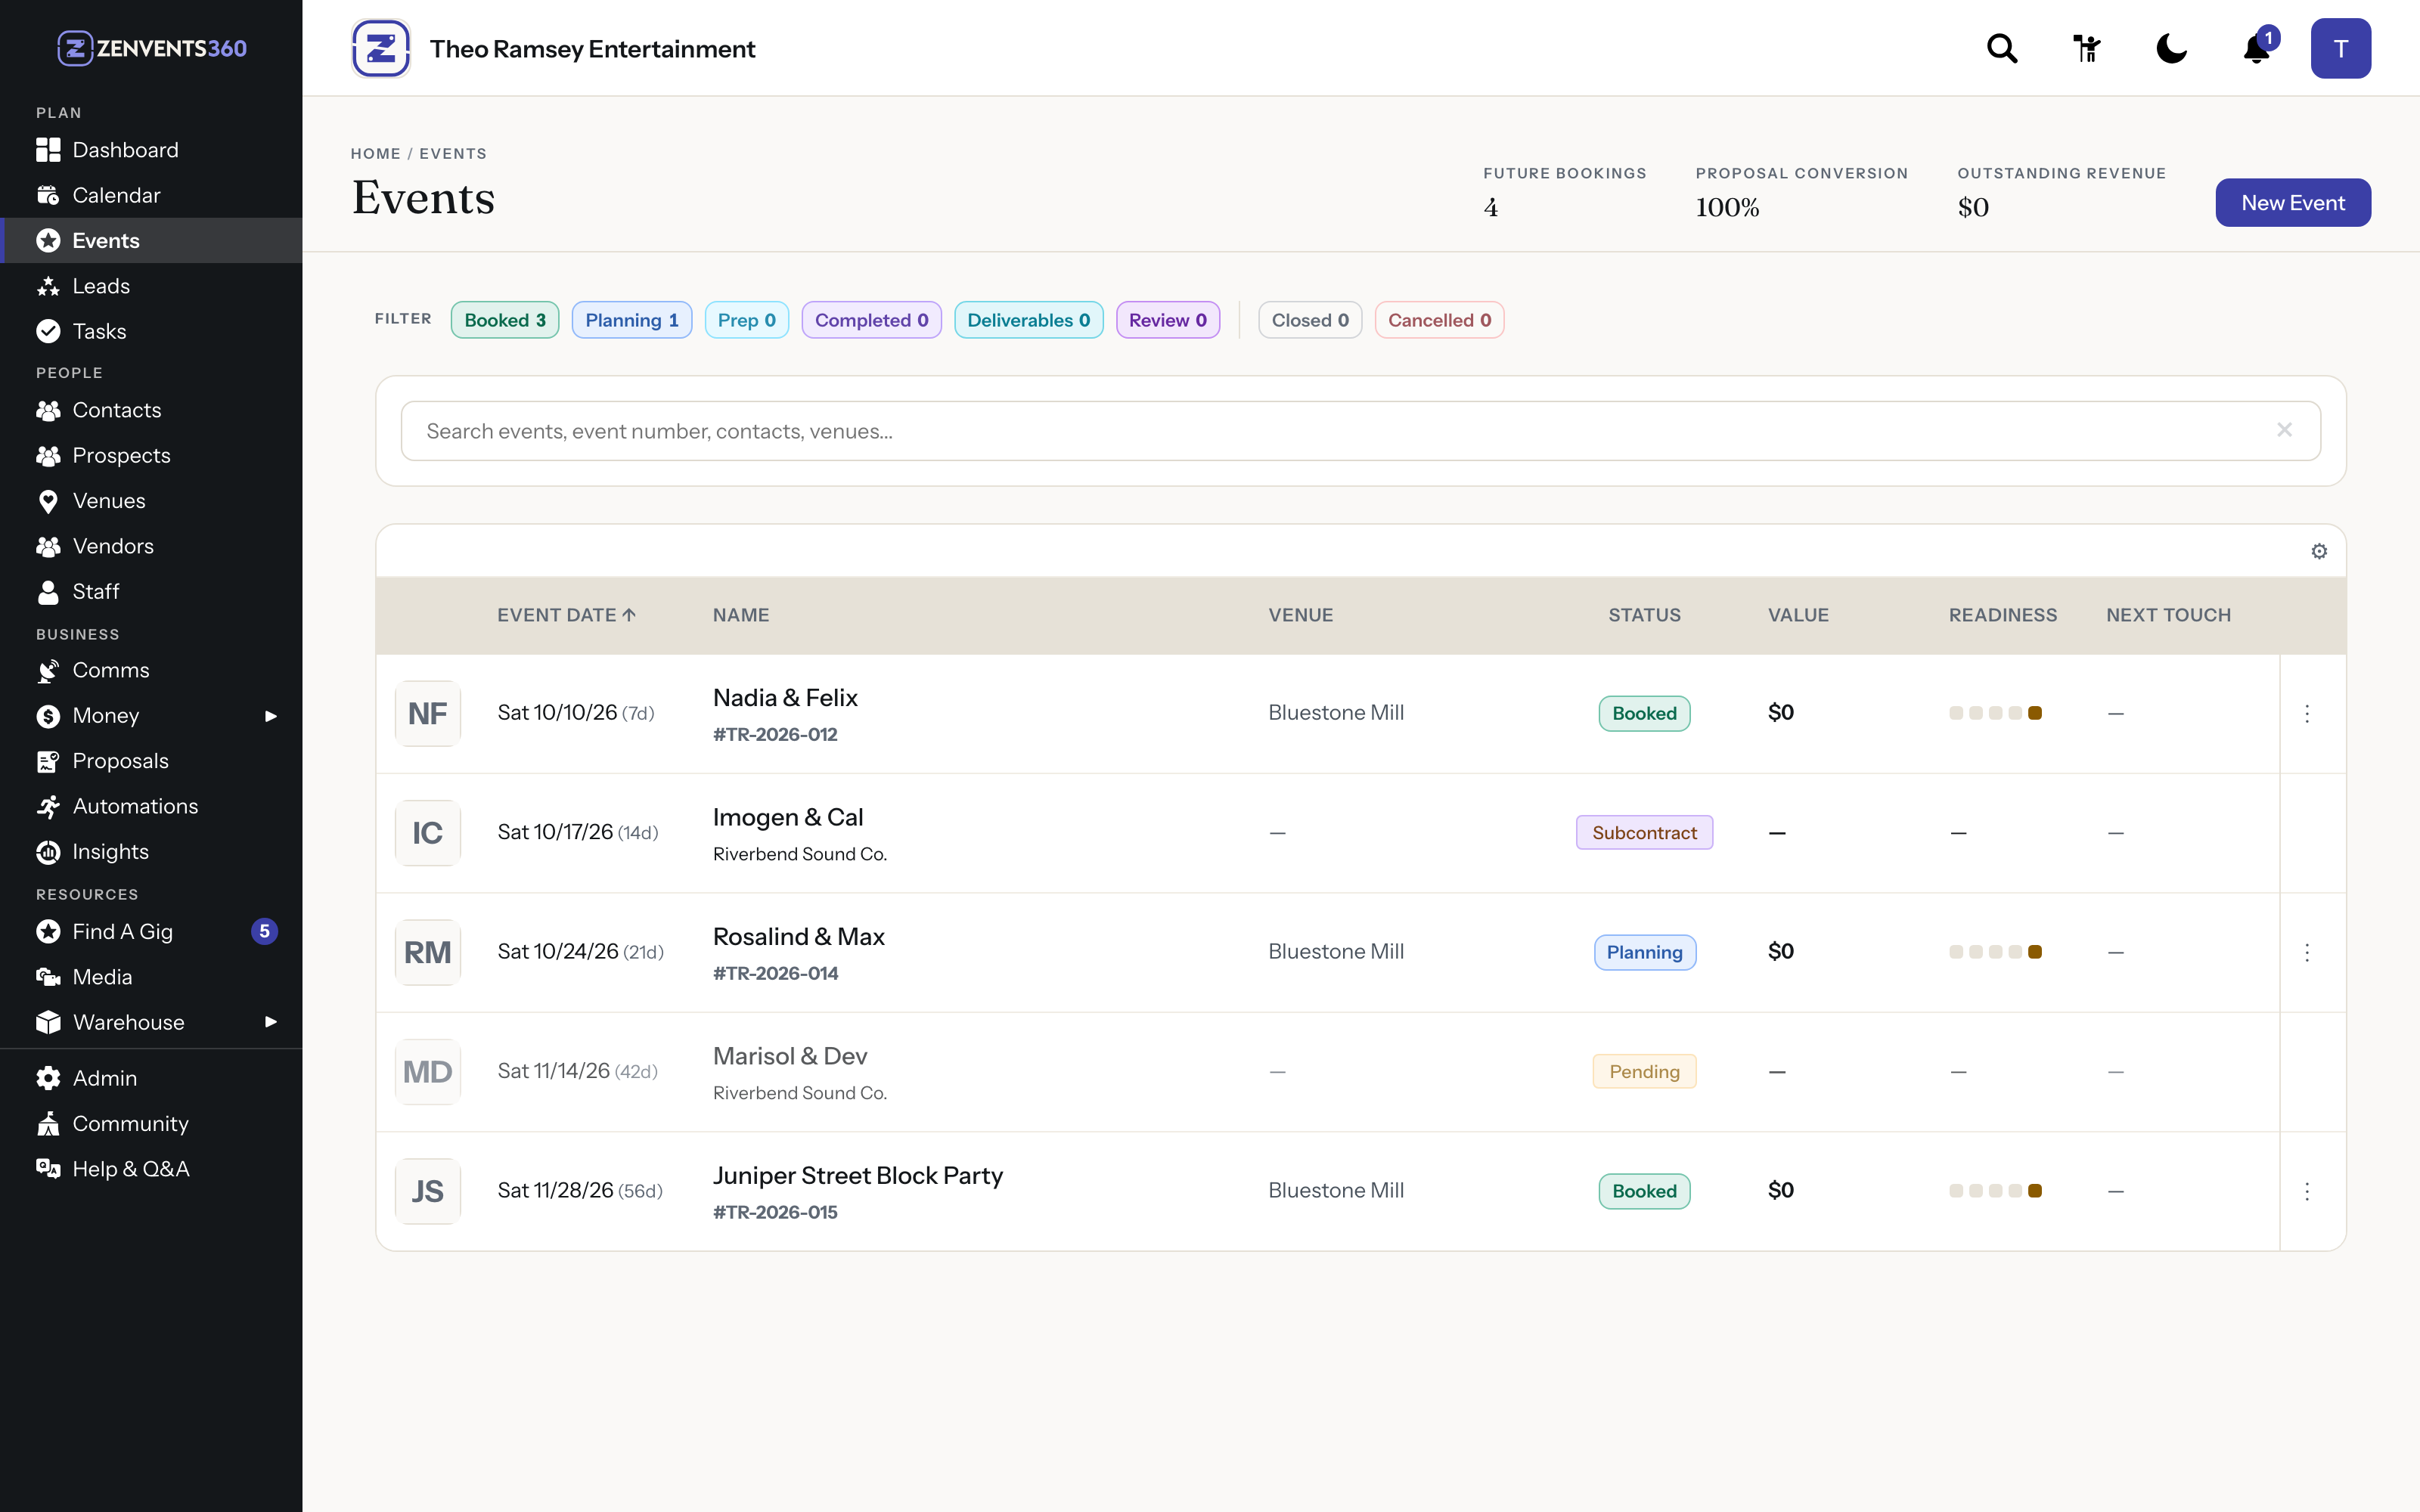Open row actions for Juniper Street Block Party
Viewport: 2420px width, 1512px height.
pyautogui.click(x=2307, y=1191)
